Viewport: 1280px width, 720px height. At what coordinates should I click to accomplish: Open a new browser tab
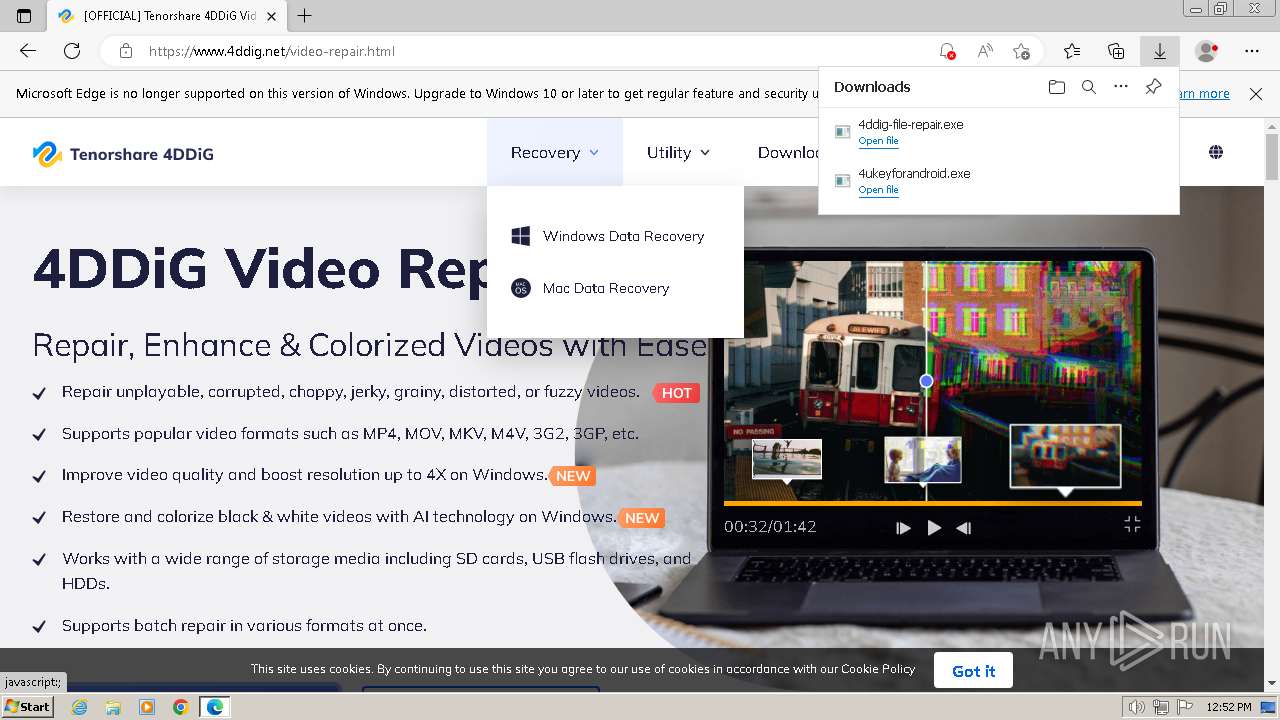click(x=305, y=16)
